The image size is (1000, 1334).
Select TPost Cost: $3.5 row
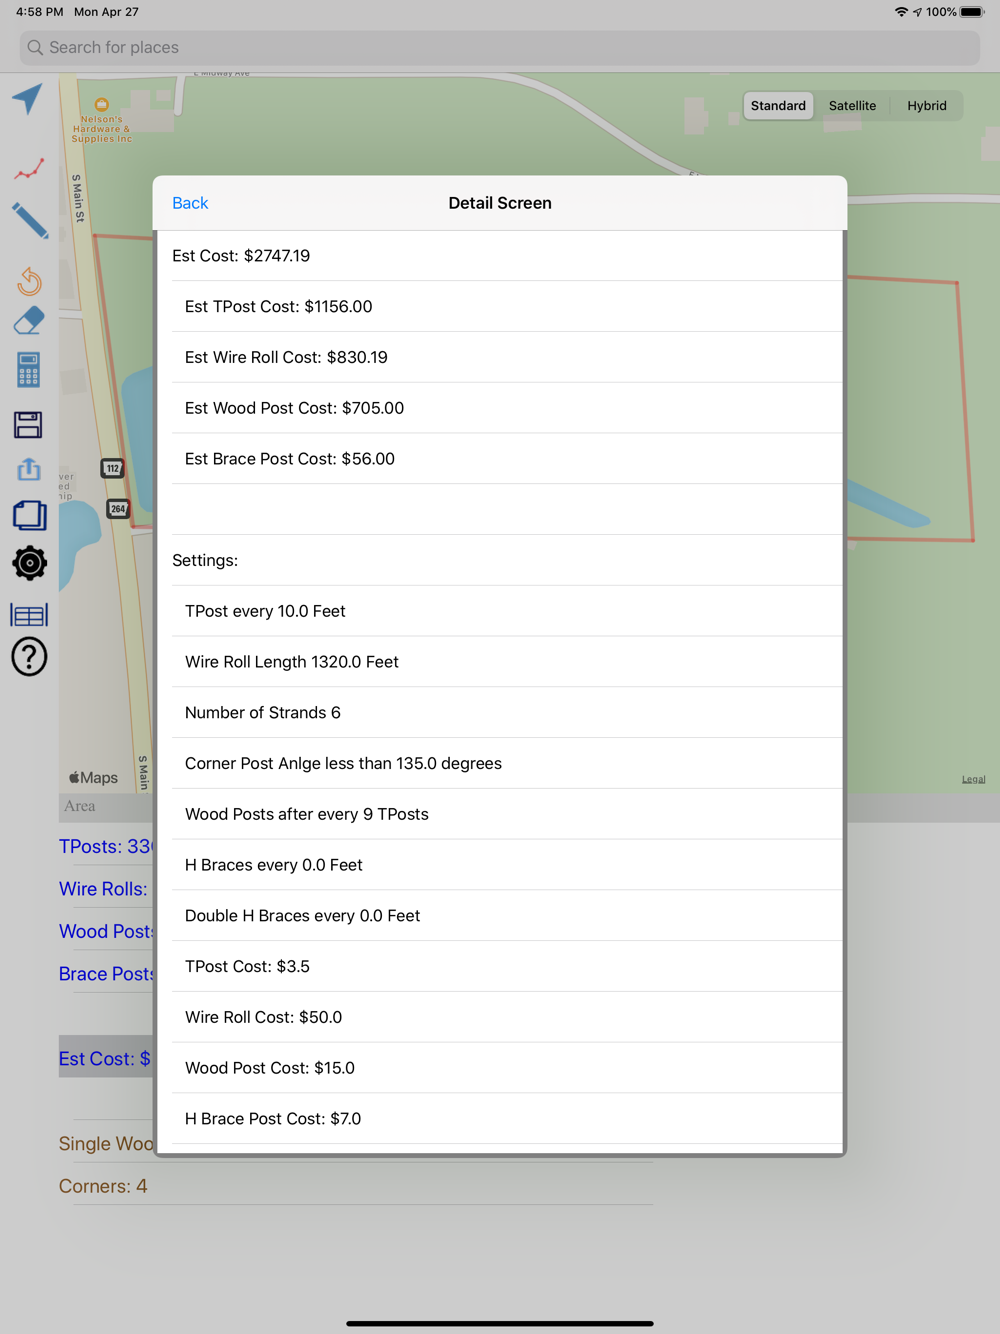click(500, 967)
